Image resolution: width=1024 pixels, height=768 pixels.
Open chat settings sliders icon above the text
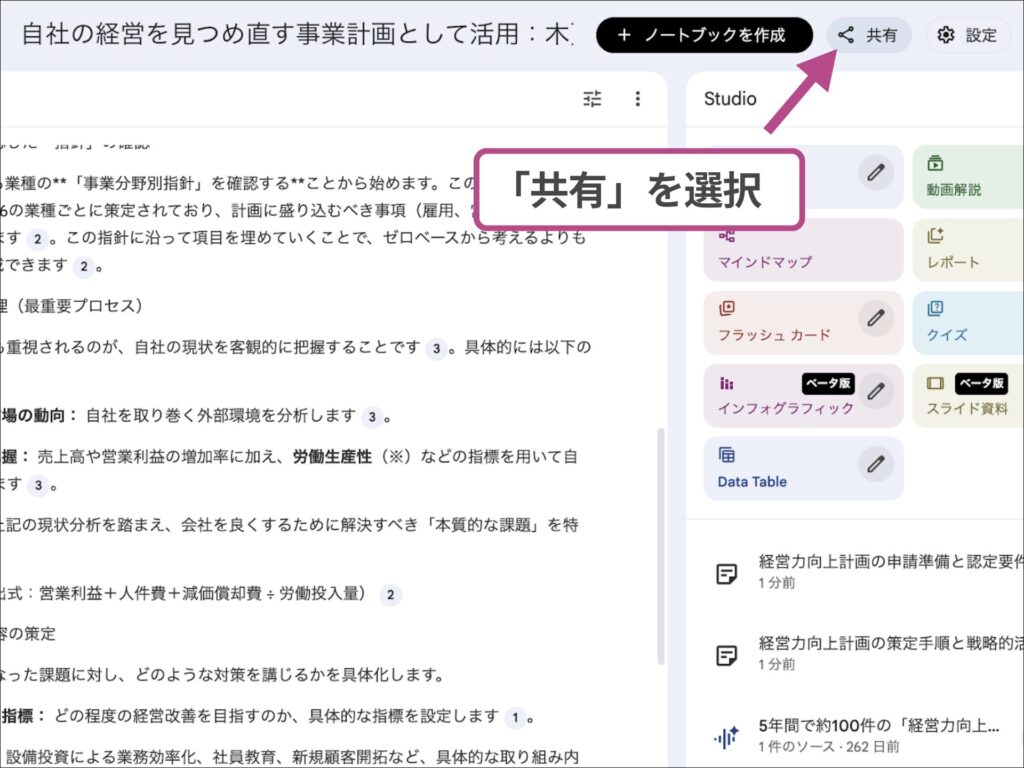pos(592,98)
